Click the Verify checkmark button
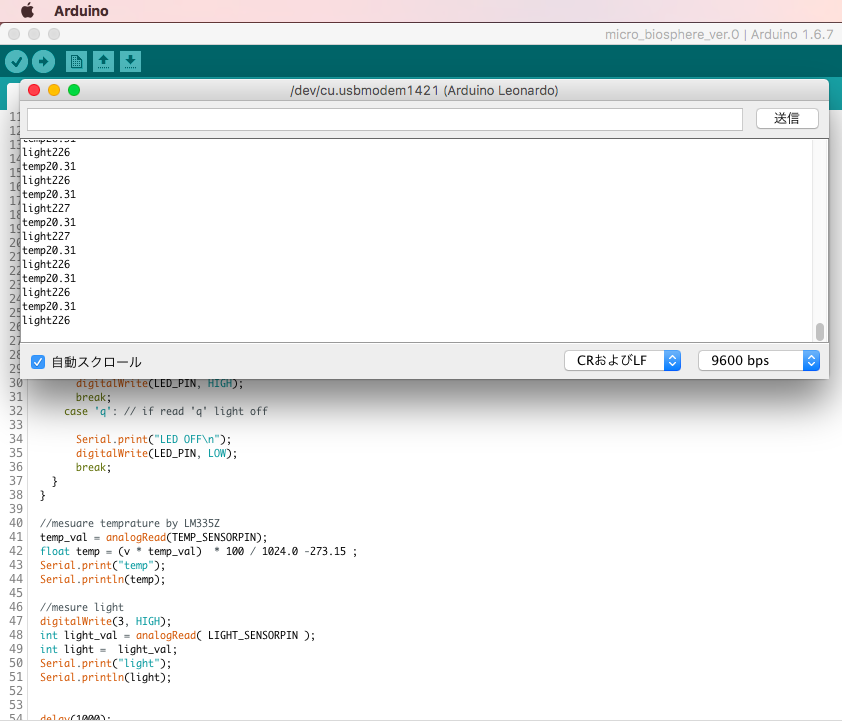Image resolution: width=842 pixels, height=721 pixels. pos(17,62)
